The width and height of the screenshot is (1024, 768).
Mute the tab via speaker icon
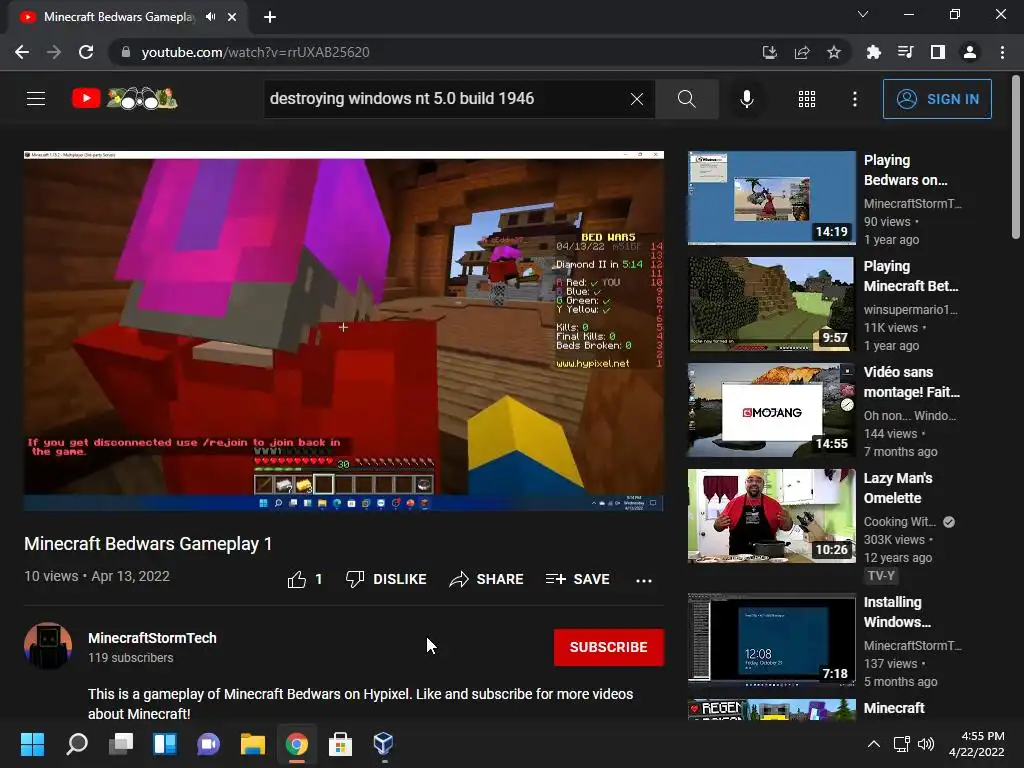pyautogui.click(x=210, y=17)
